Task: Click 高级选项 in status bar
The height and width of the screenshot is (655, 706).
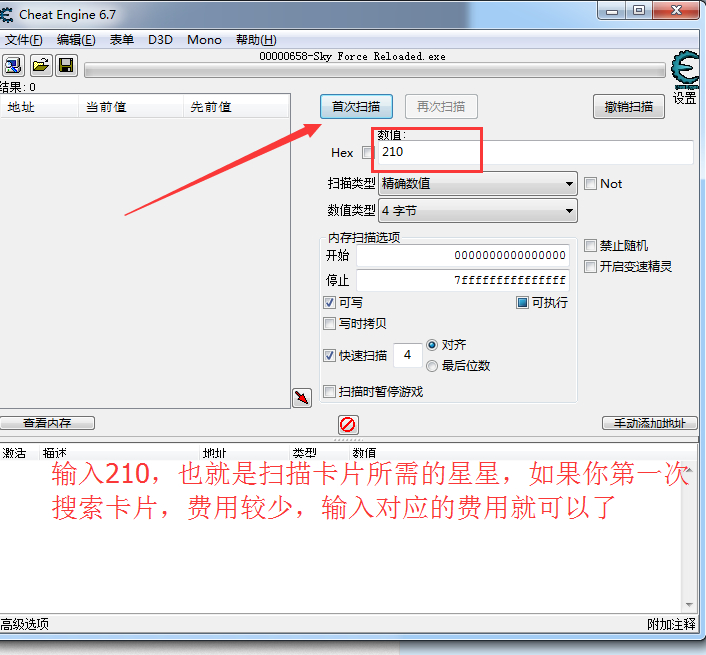Action: click(x=25, y=624)
